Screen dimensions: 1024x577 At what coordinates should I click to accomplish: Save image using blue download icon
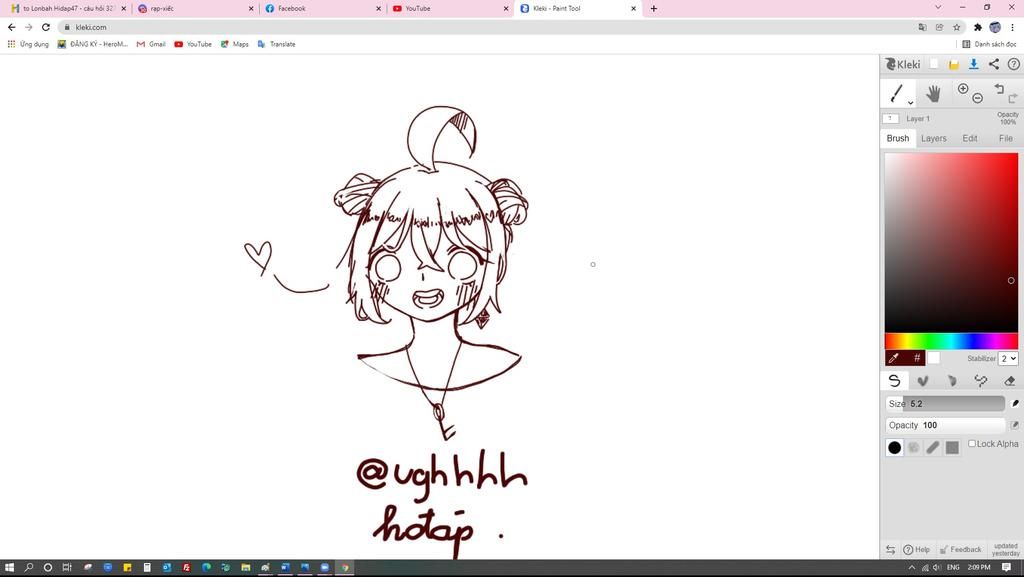pos(973,64)
